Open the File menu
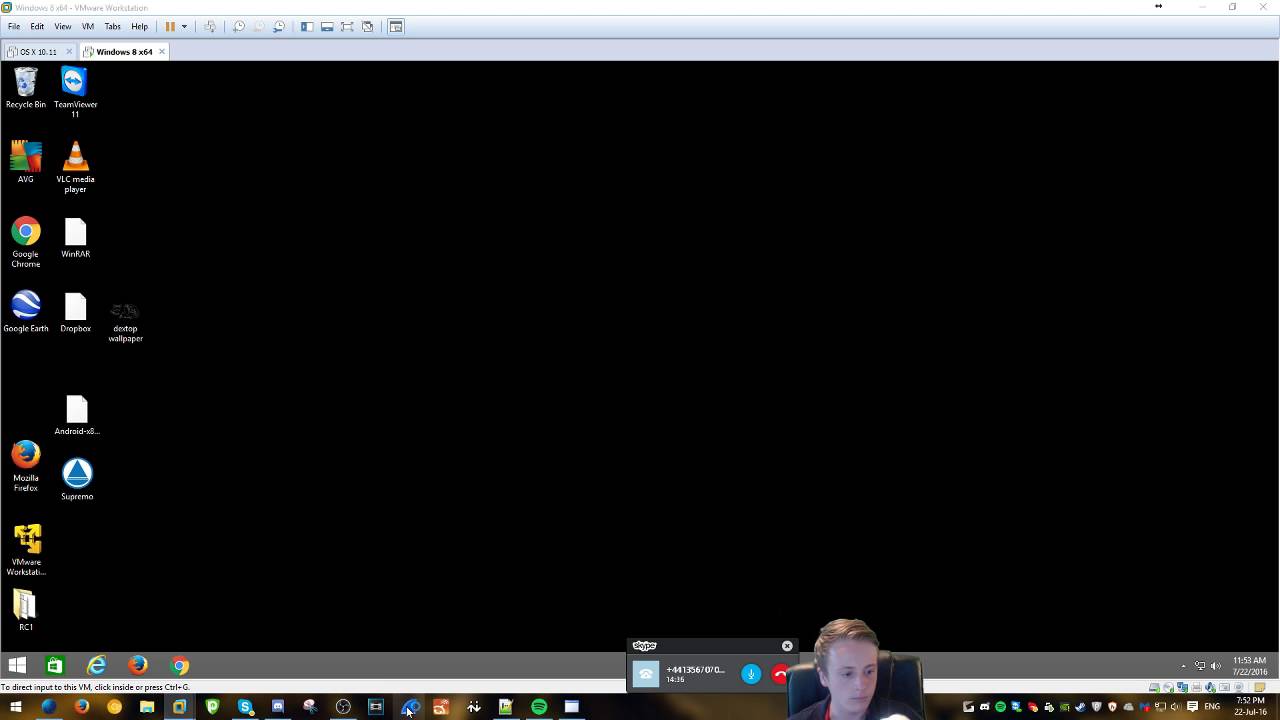This screenshot has height=720, width=1280. (x=14, y=27)
